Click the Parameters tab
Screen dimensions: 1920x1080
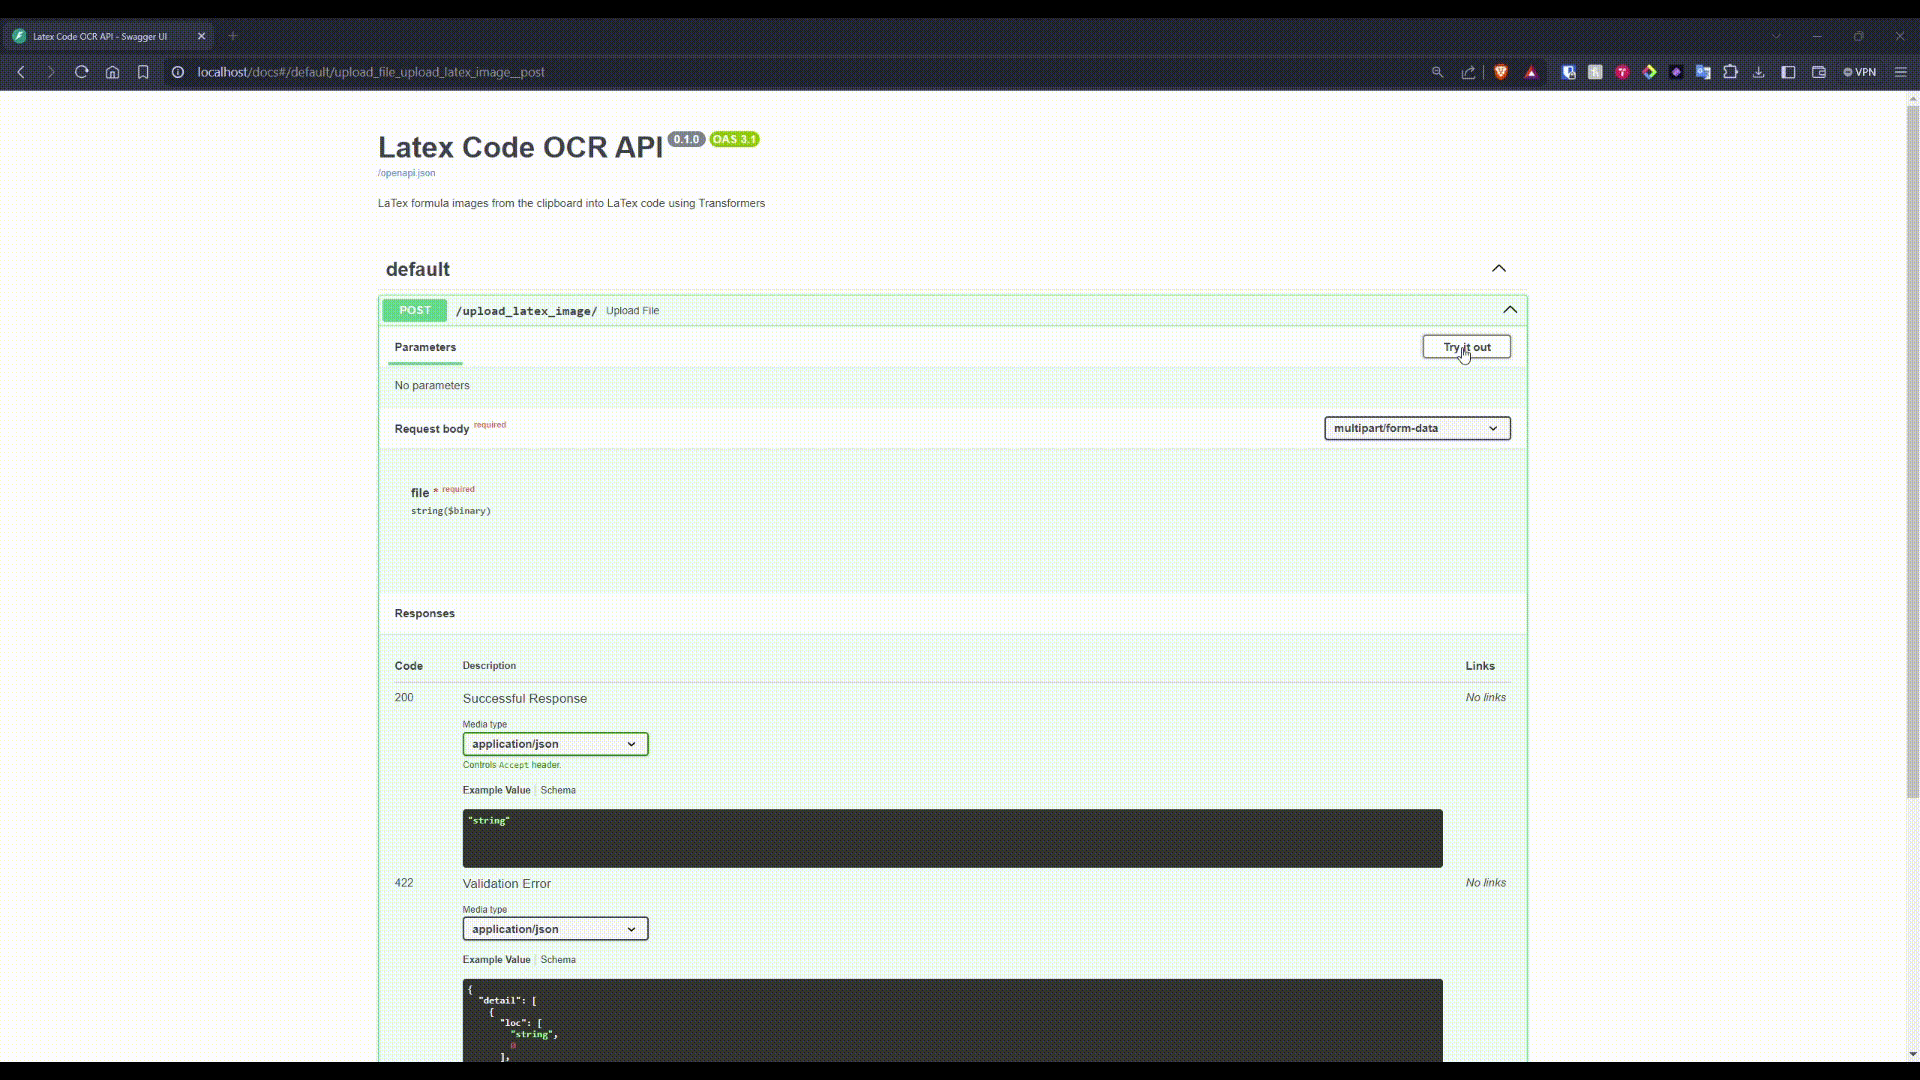click(425, 347)
